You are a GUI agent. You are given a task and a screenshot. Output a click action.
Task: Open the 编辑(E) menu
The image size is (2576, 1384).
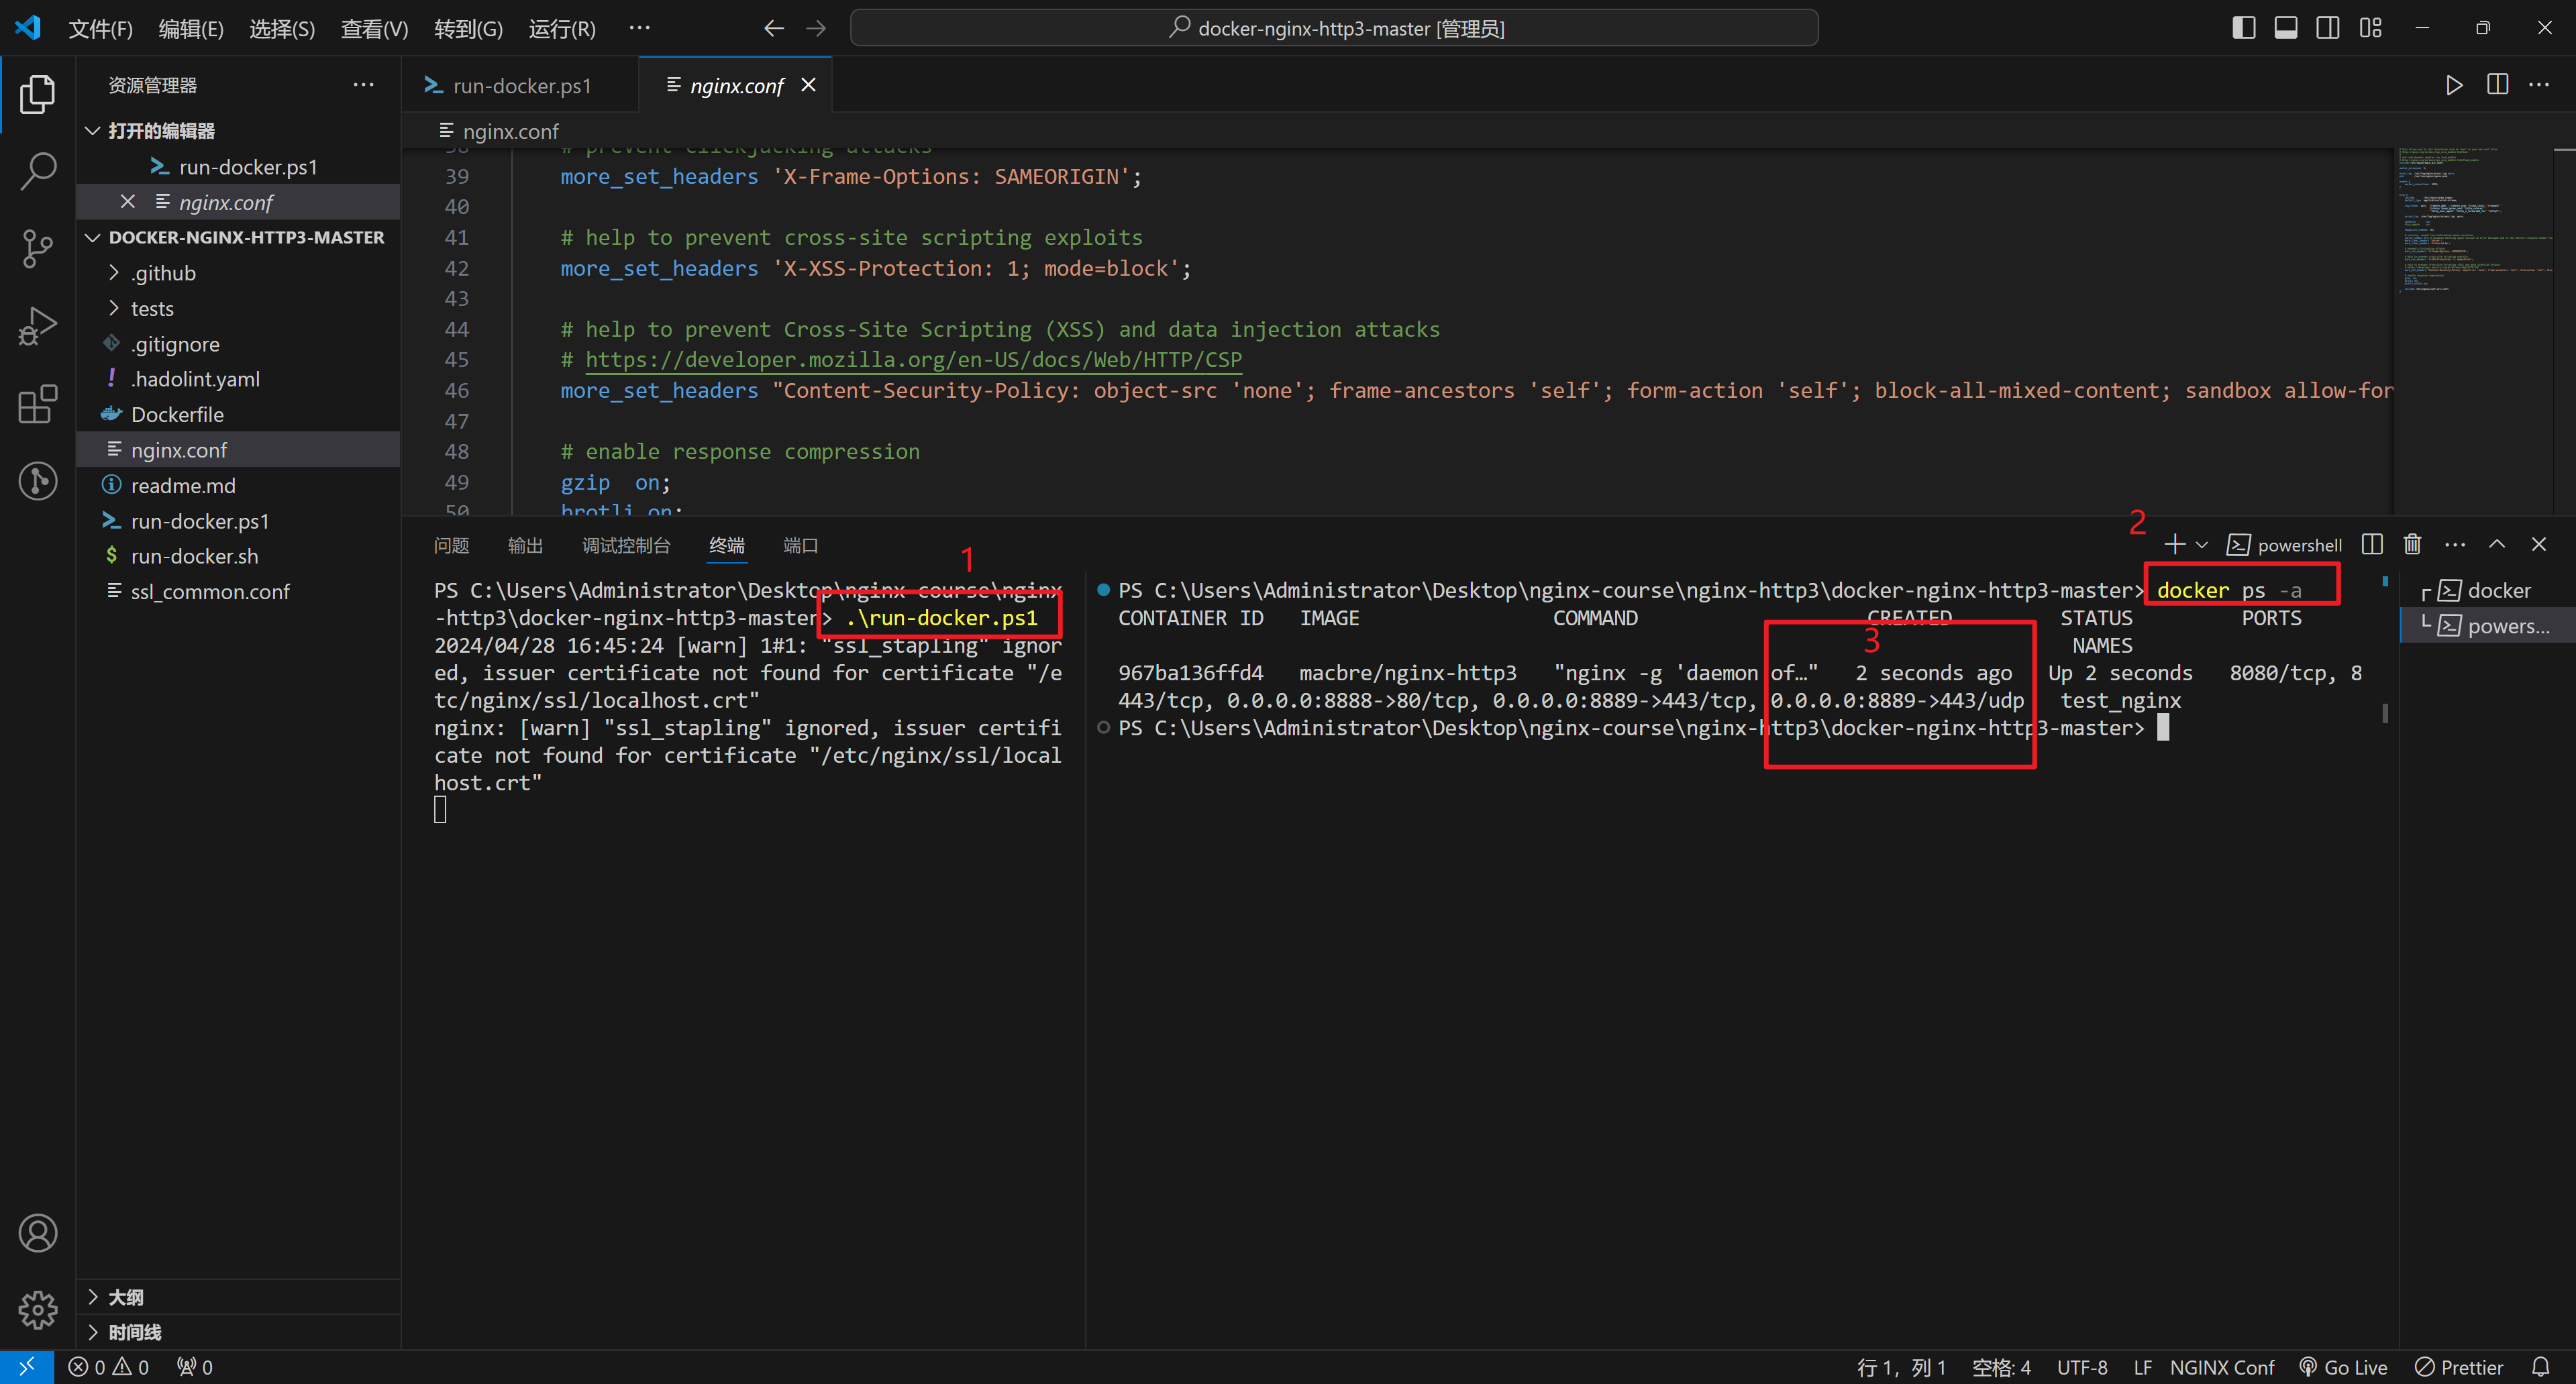191,29
